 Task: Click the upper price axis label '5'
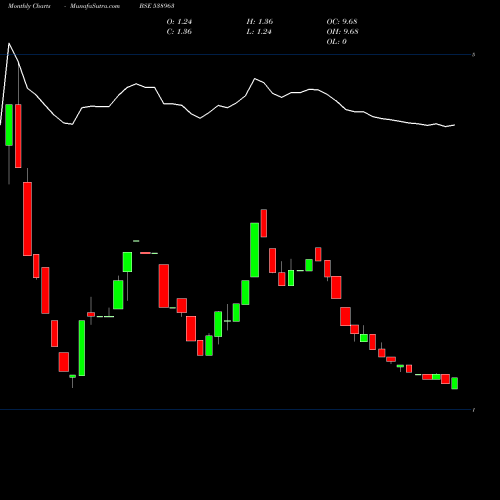click(x=474, y=55)
